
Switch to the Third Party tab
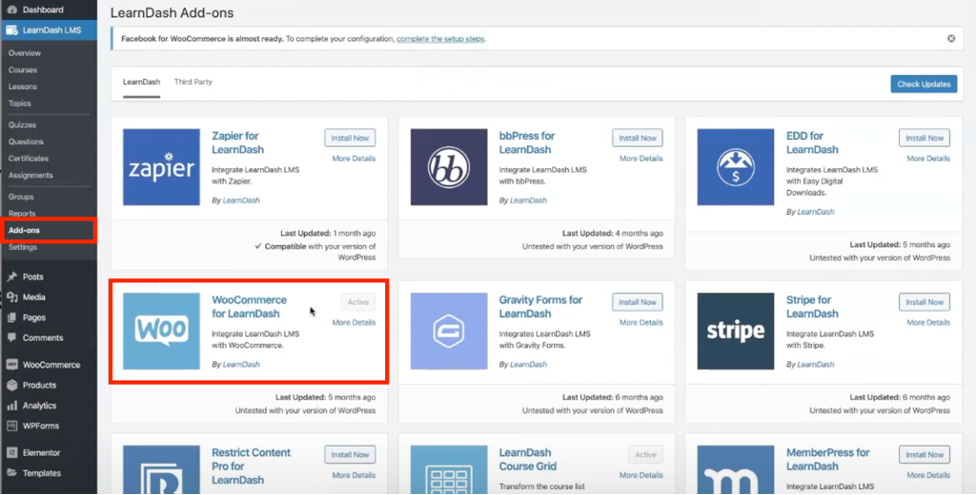tap(193, 82)
